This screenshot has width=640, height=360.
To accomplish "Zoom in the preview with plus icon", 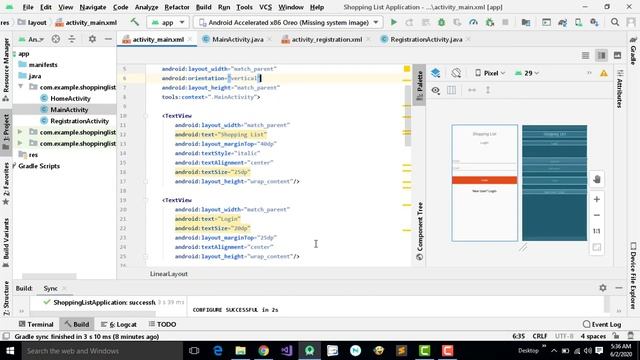I will (597, 199).
